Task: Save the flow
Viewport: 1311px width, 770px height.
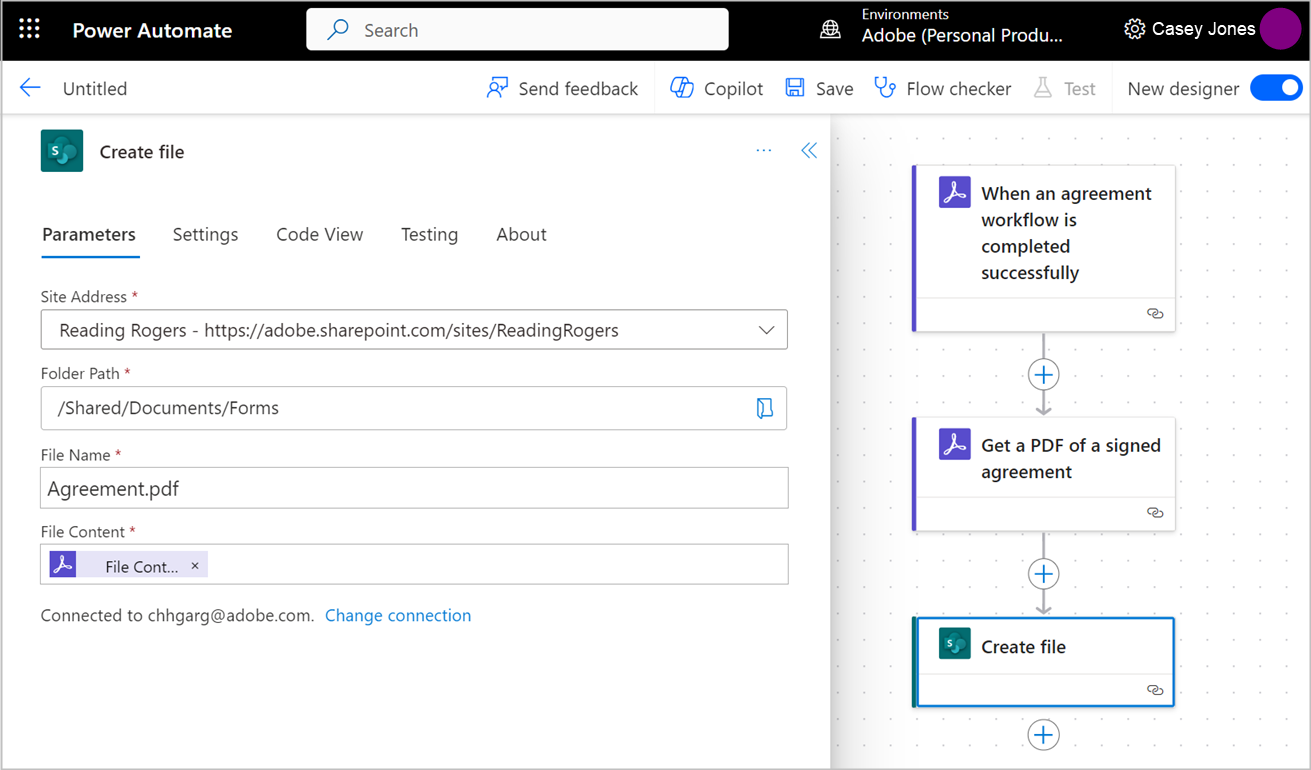Action: (819, 88)
